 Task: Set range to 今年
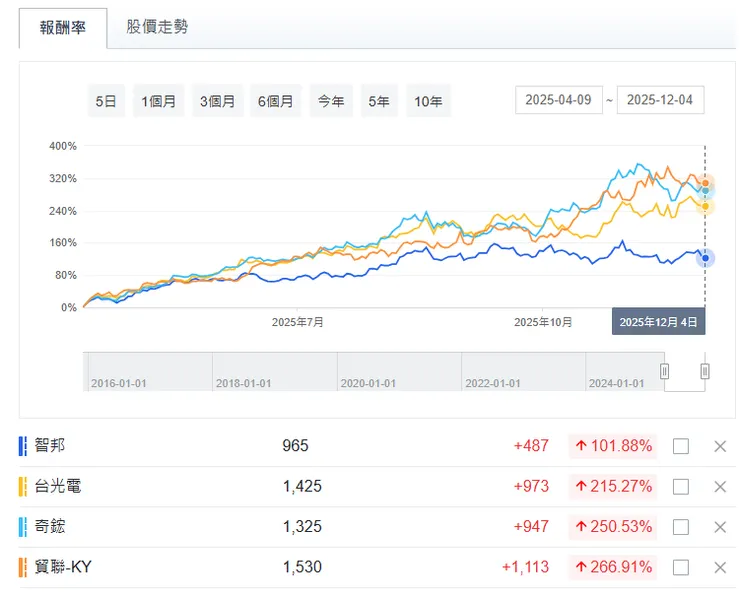[331, 101]
